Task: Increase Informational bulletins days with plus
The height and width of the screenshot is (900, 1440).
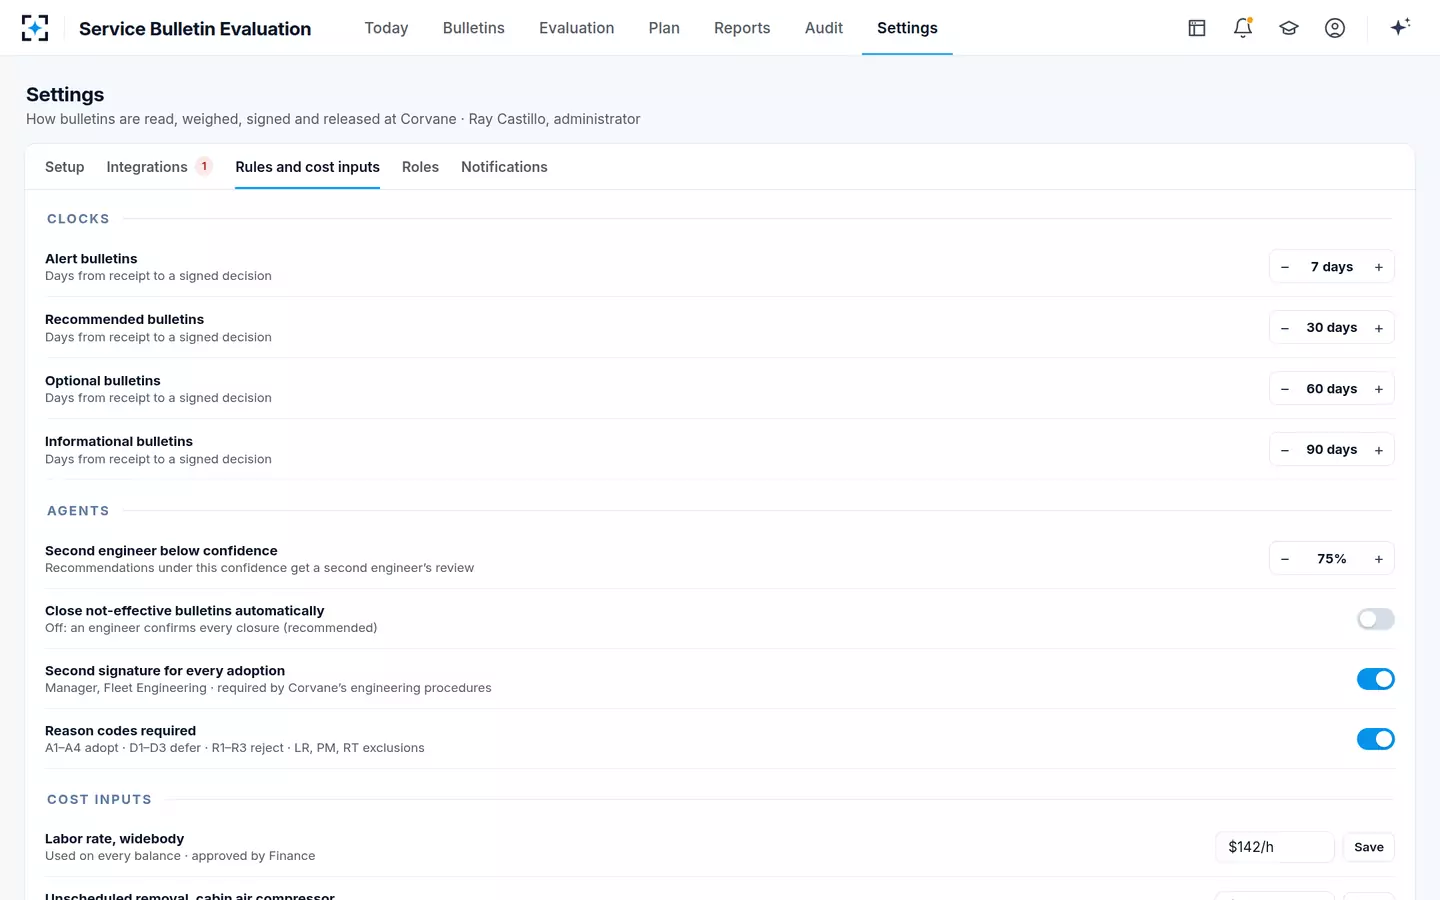Action: tap(1379, 450)
